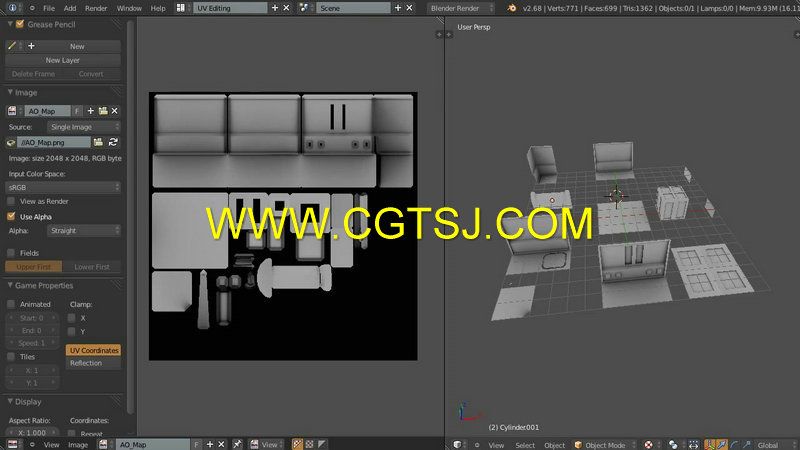Pin image icon in image editor footer

point(237,444)
